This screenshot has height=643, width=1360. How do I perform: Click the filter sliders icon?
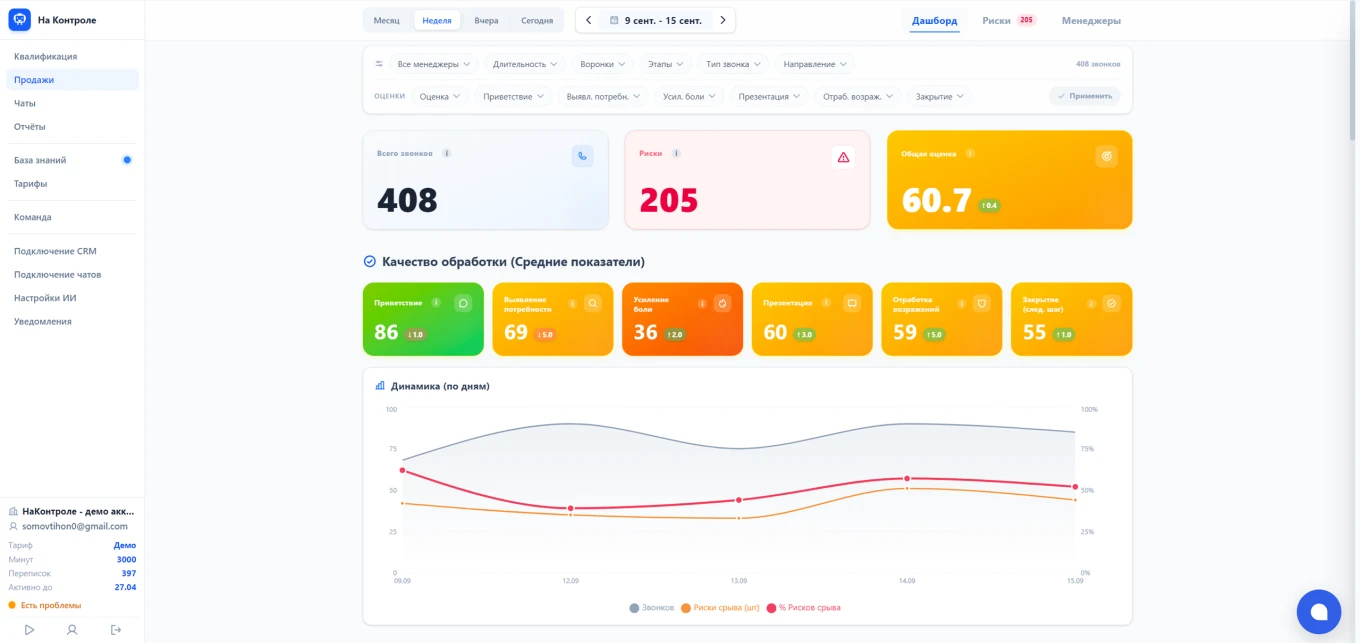pos(379,64)
